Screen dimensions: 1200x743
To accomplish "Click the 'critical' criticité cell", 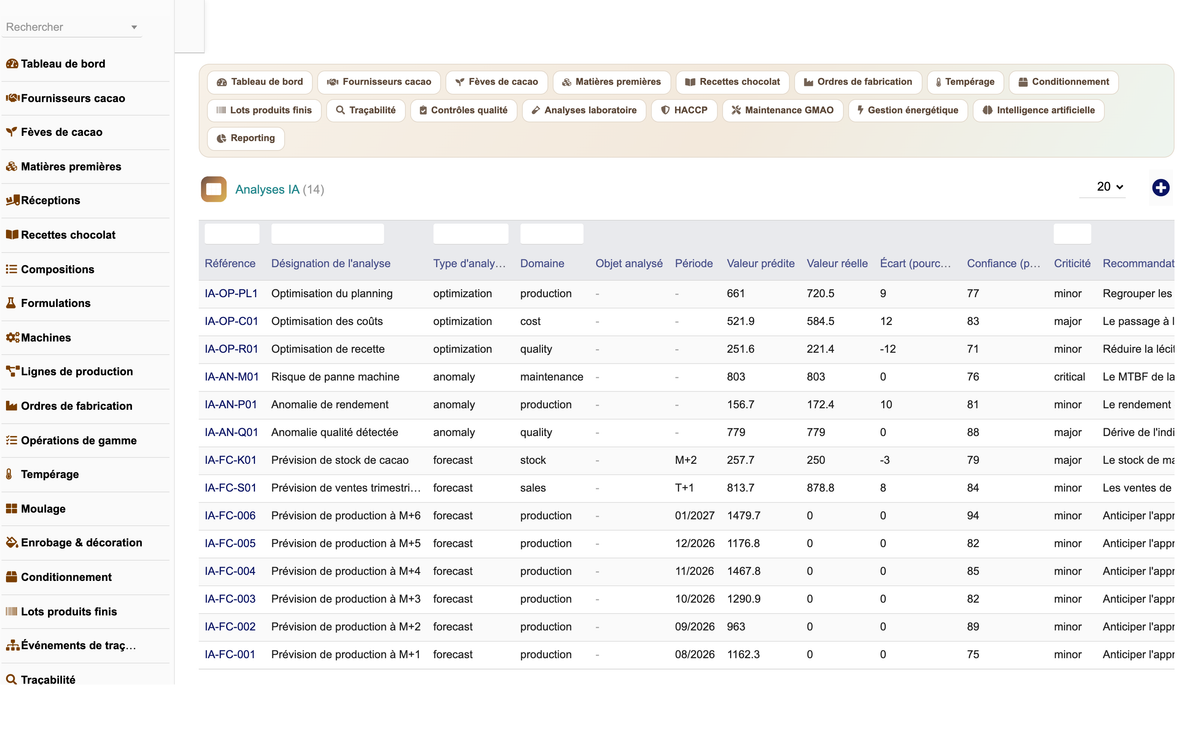I will coord(1070,377).
